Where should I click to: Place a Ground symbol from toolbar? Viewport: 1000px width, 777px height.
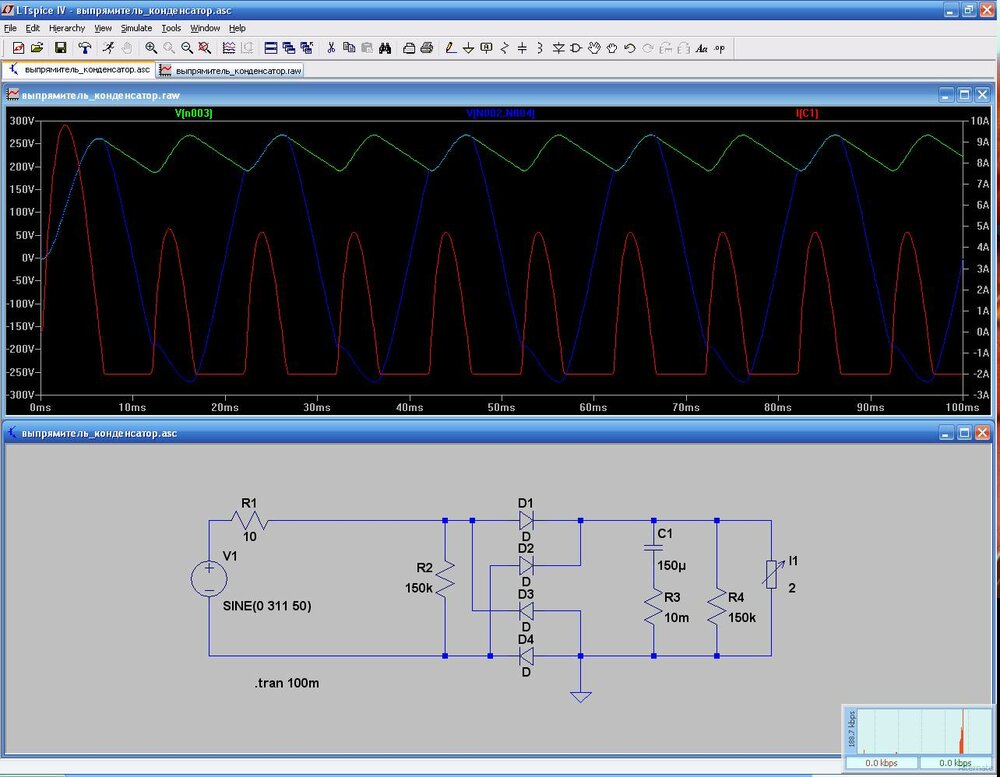pyautogui.click(x=468, y=48)
